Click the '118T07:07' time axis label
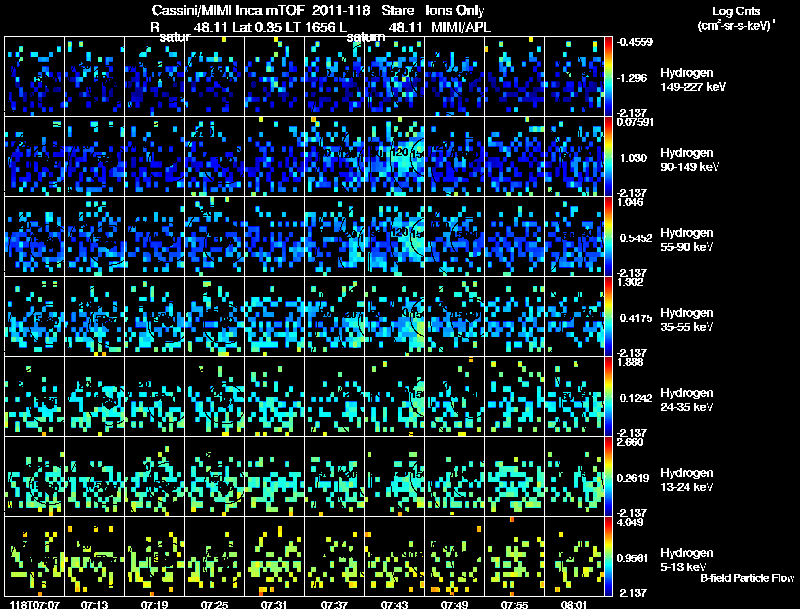 coord(34,604)
